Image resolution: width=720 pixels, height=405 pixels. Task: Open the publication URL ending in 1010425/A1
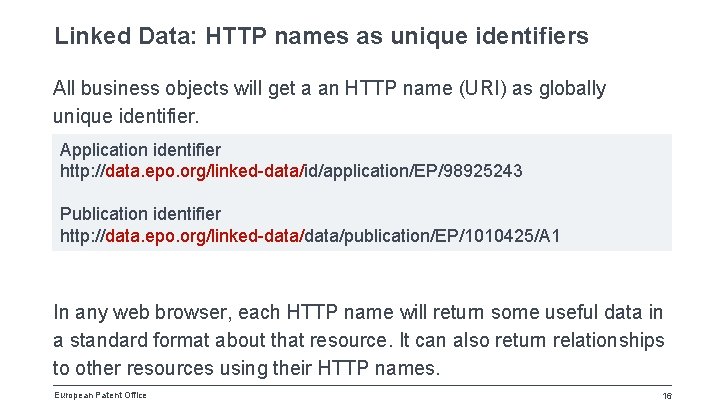pos(310,236)
